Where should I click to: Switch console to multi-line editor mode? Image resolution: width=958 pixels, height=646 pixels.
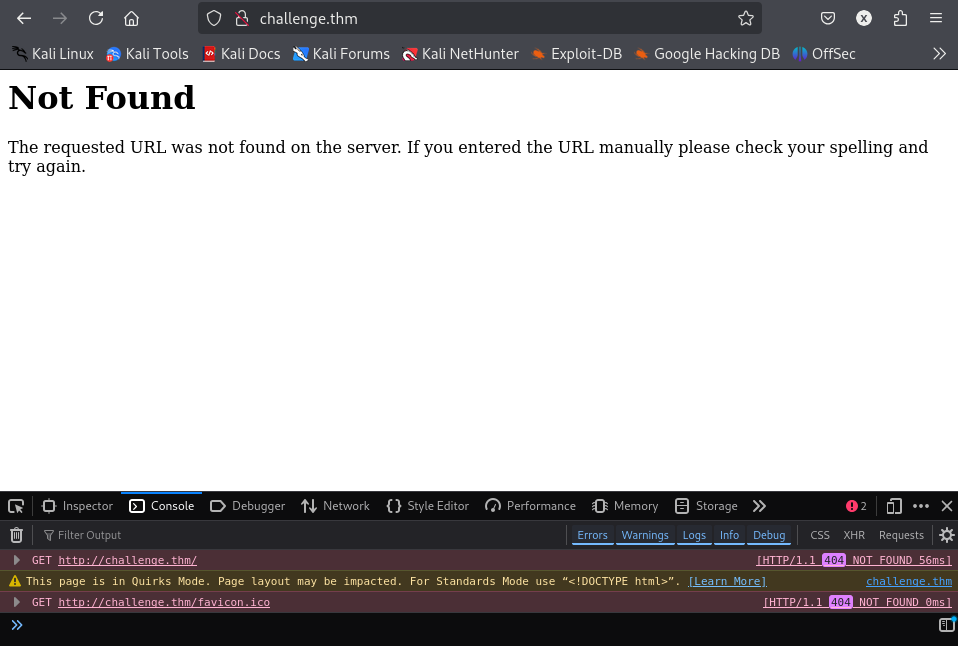[x=946, y=625]
